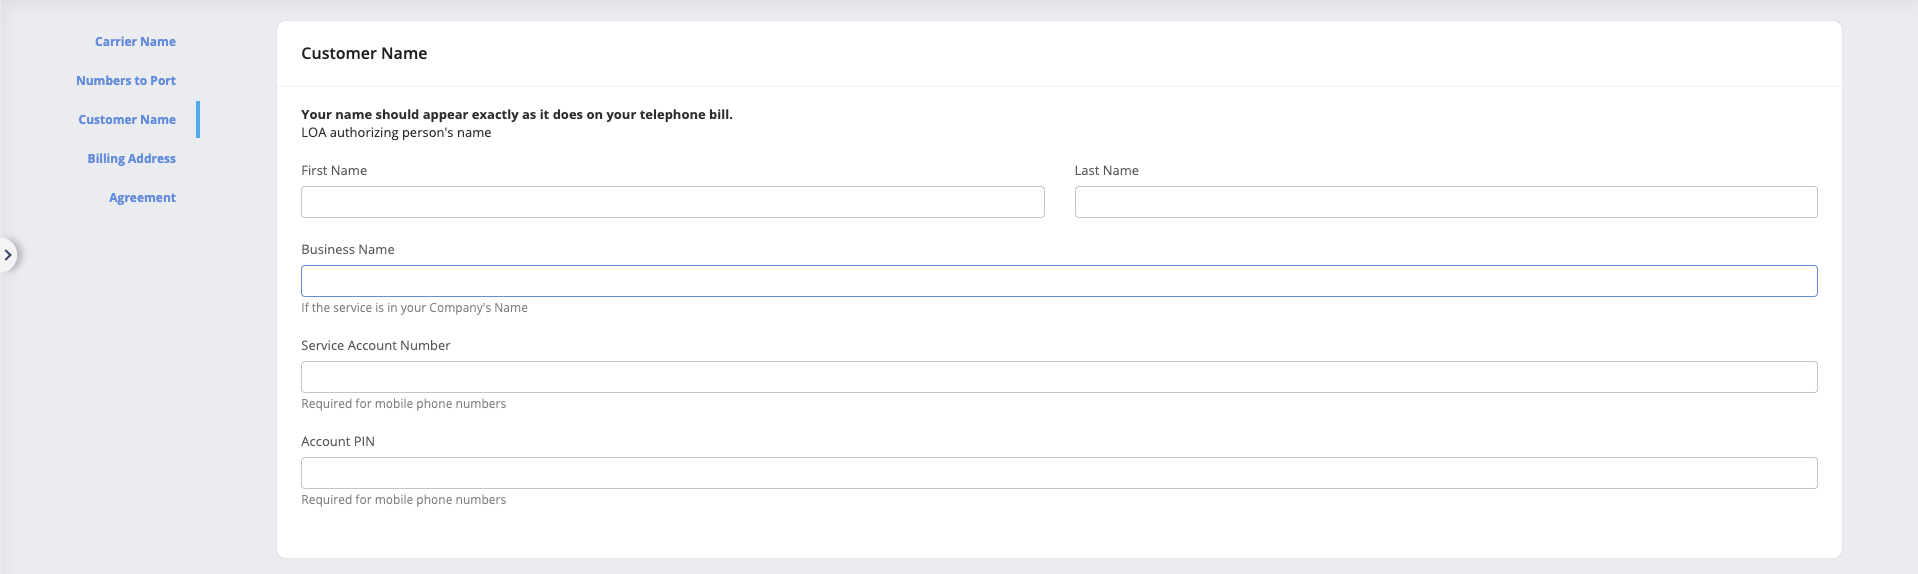This screenshot has width=1918, height=574.
Task: Click the Business Name field label
Action: click(x=347, y=250)
